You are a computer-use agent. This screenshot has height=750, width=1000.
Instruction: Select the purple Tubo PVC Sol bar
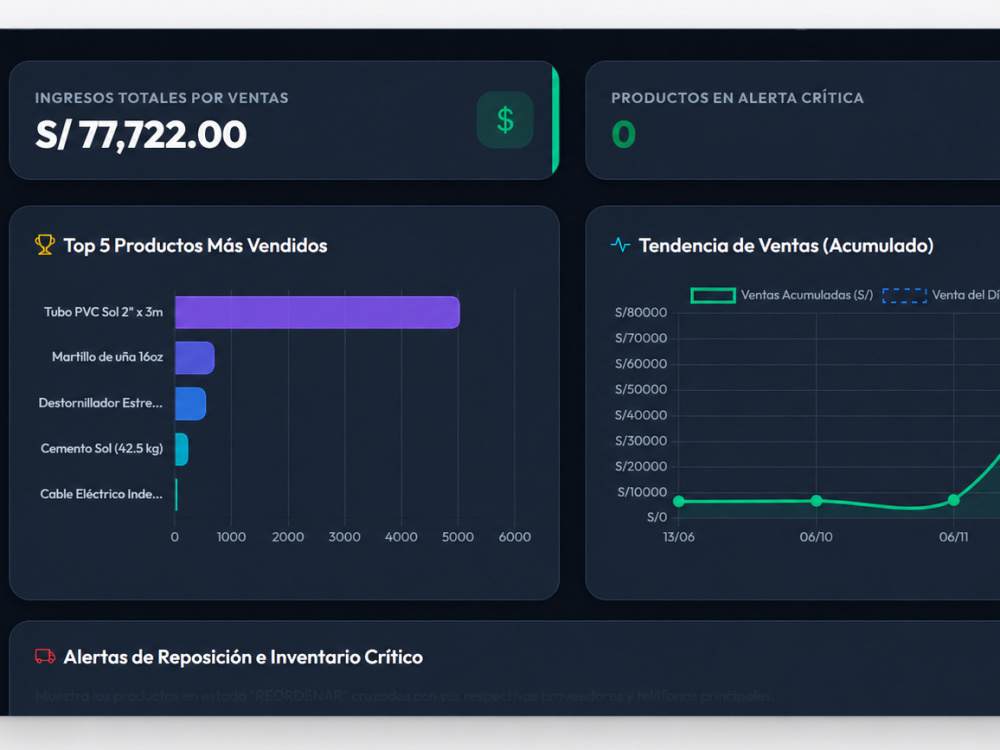(317, 312)
